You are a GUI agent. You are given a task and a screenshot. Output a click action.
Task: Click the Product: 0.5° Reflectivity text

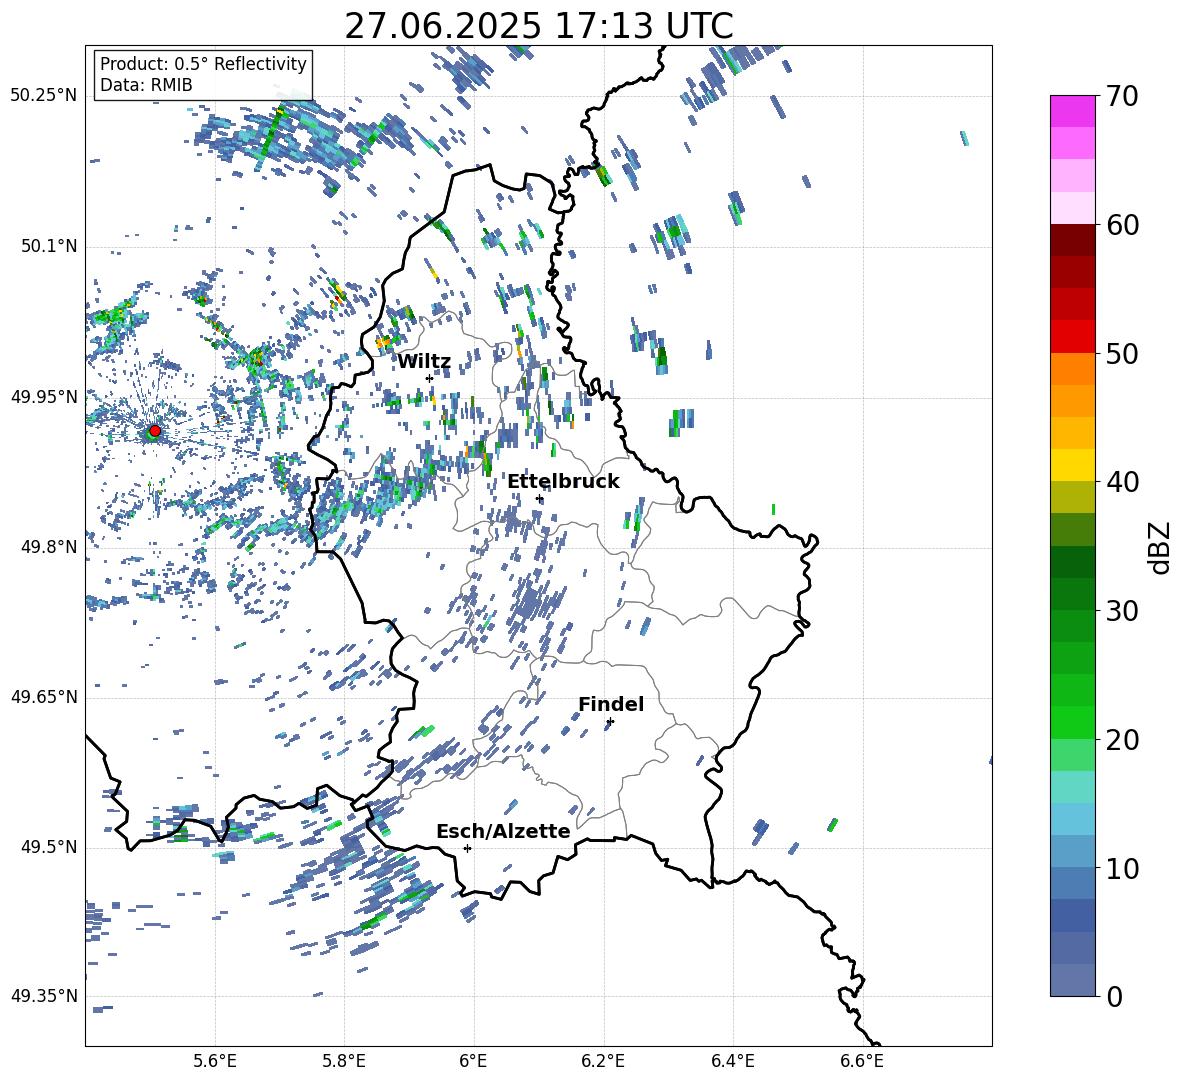click(x=203, y=64)
